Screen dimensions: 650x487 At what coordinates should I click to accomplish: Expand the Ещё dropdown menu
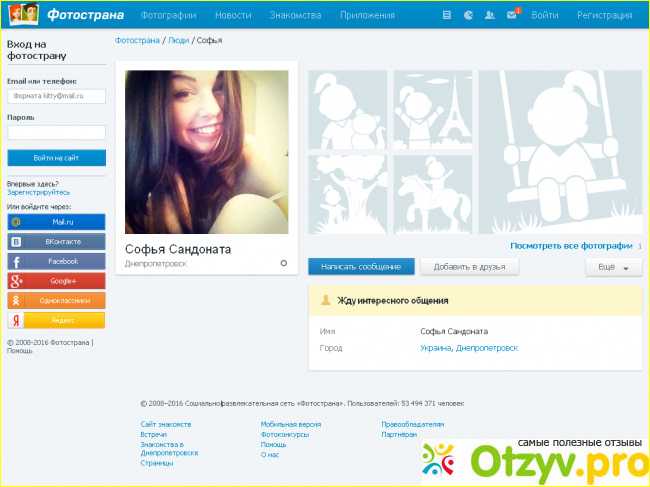(x=613, y=268)
